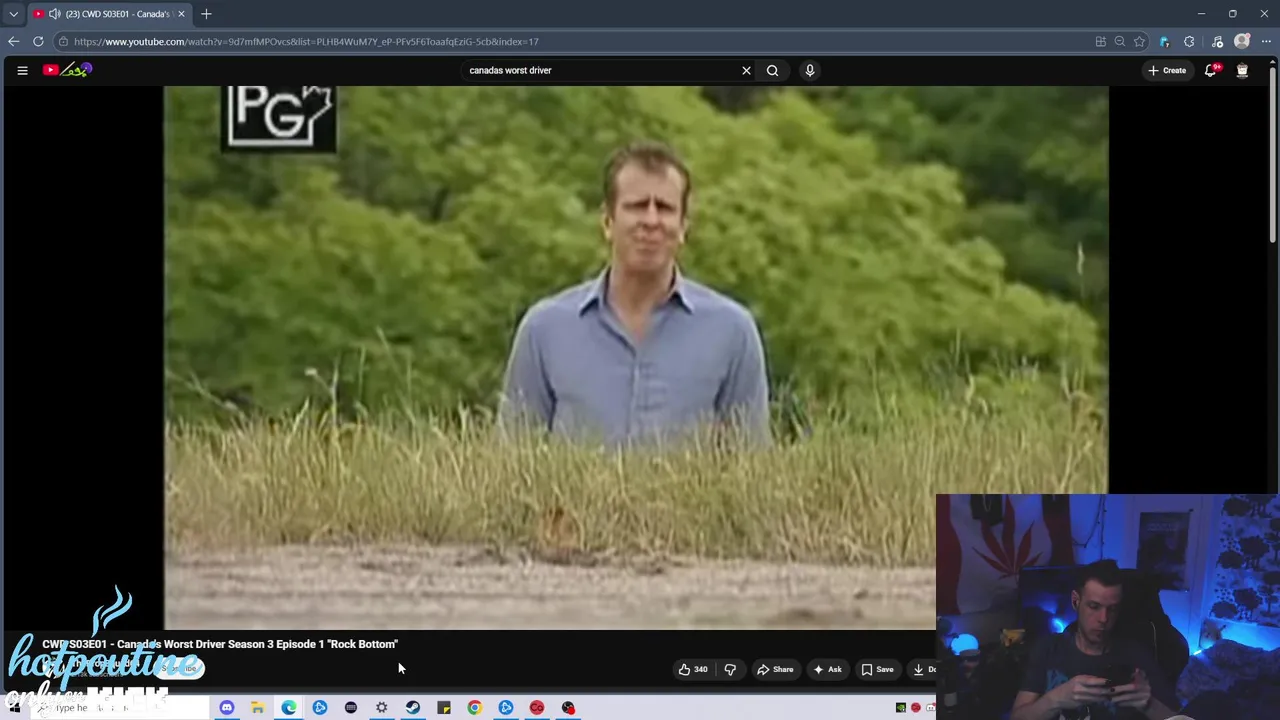Click the Download button under video
This screenshot has height=720, width=1280.
923,669
